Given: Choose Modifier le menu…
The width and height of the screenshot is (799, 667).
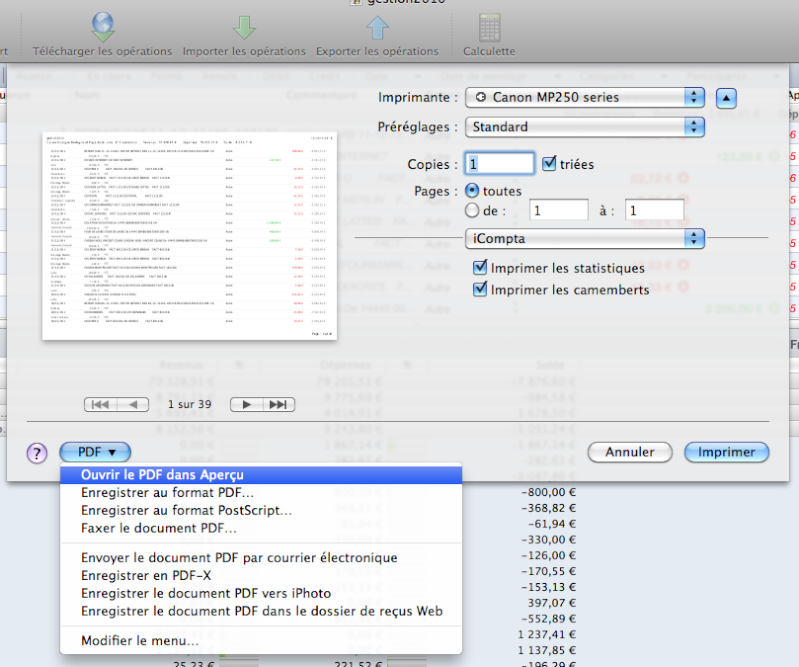Looking at the screenshot, I should (261, 641).
